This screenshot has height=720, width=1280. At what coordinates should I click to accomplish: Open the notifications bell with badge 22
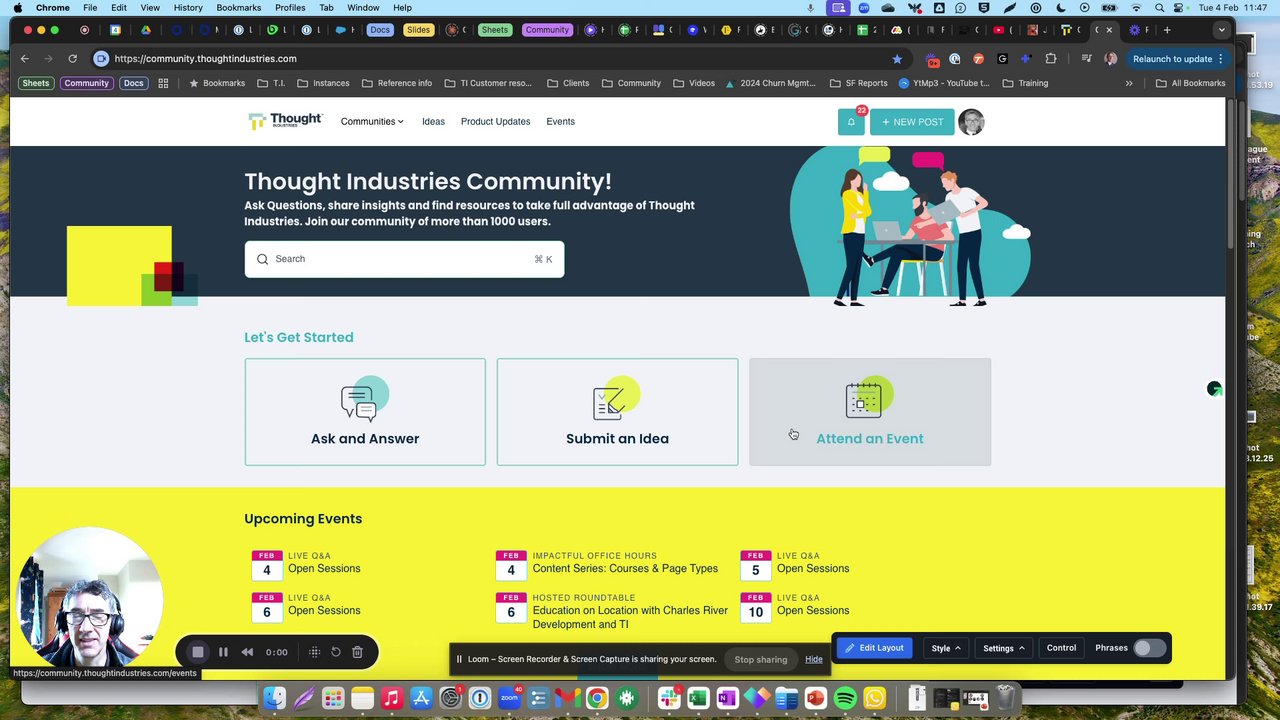pyautogui.click(x=851, y=122)
